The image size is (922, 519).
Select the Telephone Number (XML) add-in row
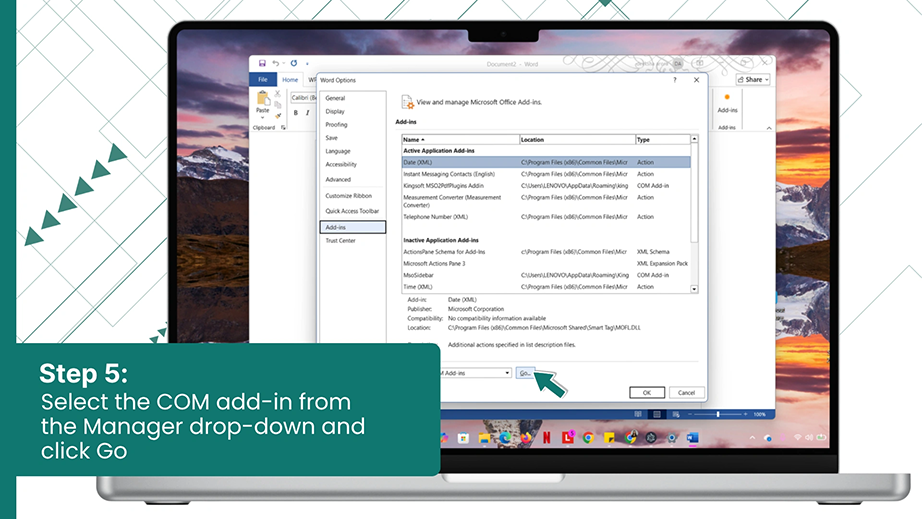point(546,217)
